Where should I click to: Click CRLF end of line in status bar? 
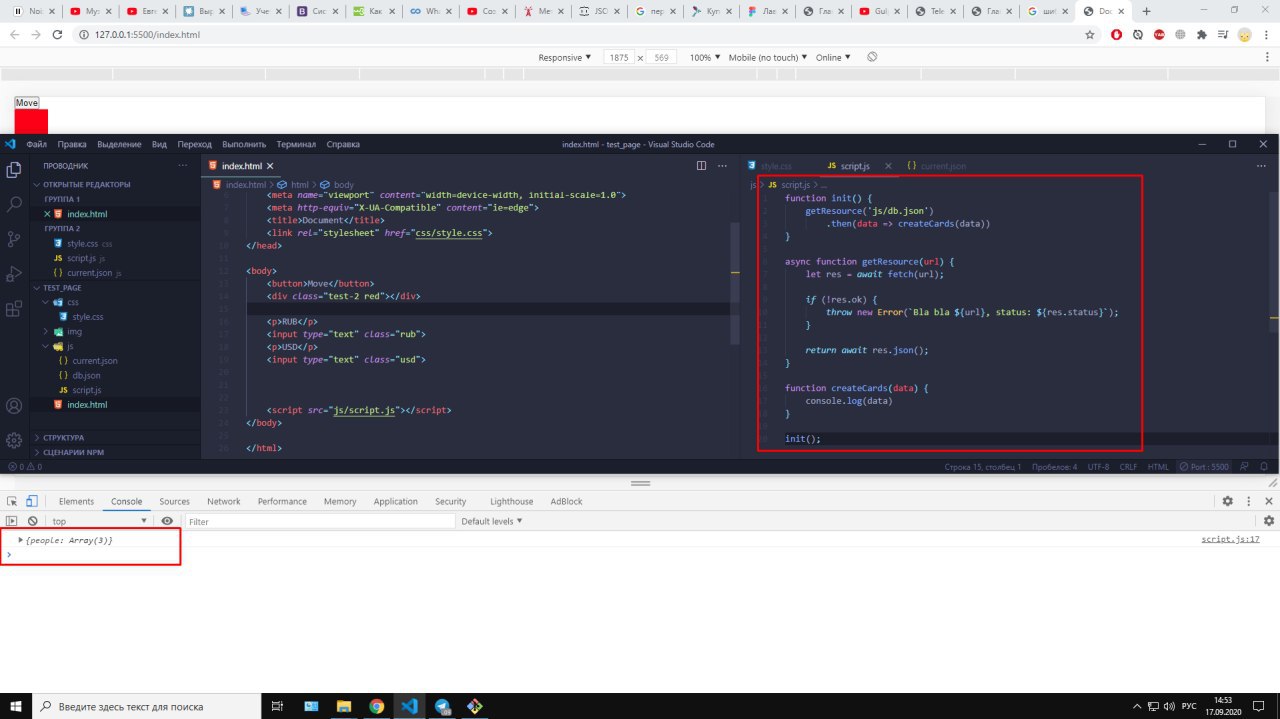(1128, 467)
